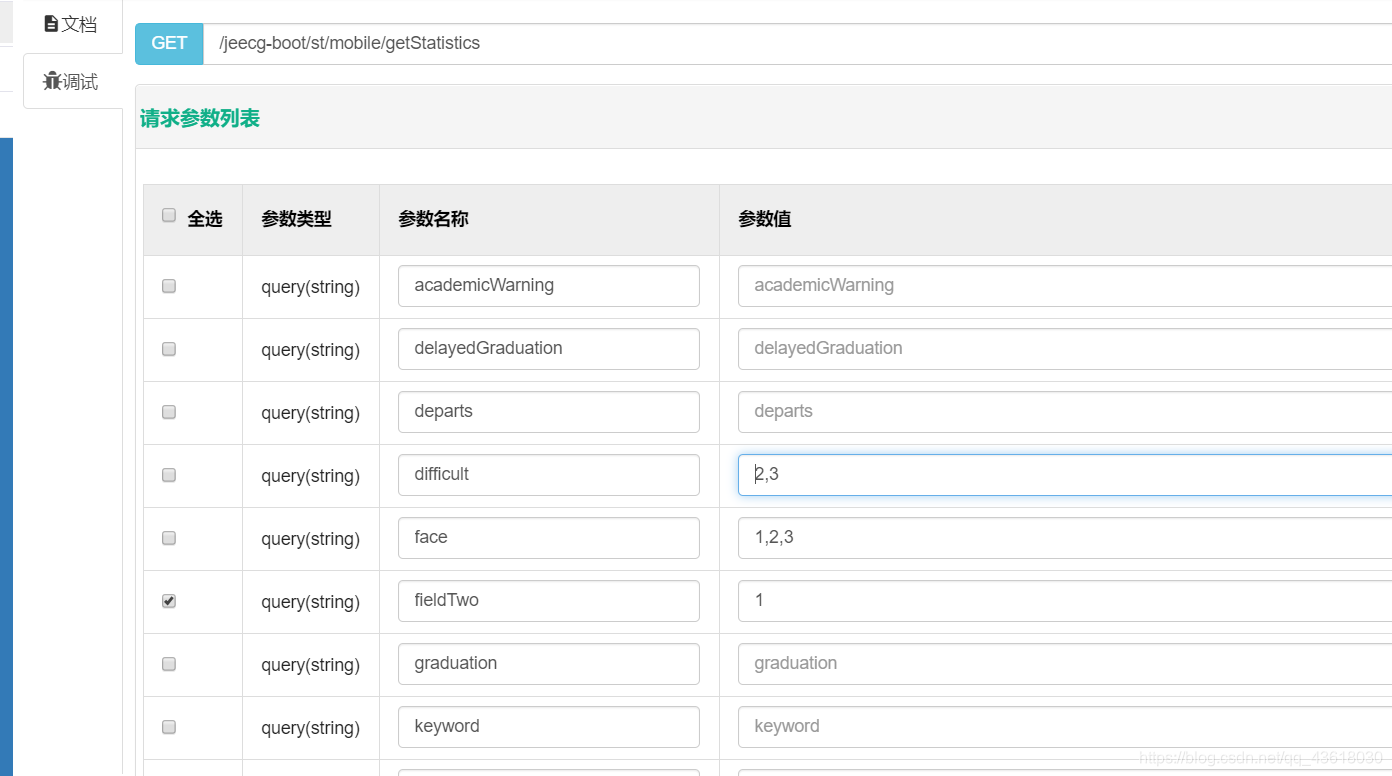
Task: Check the keyword row checkbox
Action: 169,727
